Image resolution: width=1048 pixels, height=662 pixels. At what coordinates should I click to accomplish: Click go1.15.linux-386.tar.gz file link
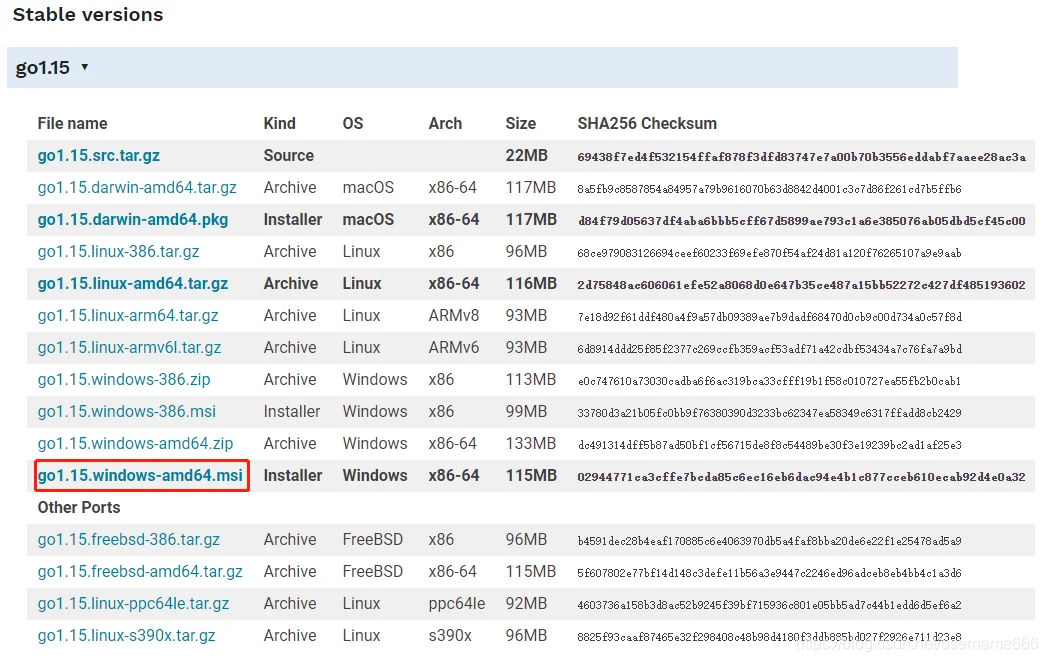click(x=118, y=252)
